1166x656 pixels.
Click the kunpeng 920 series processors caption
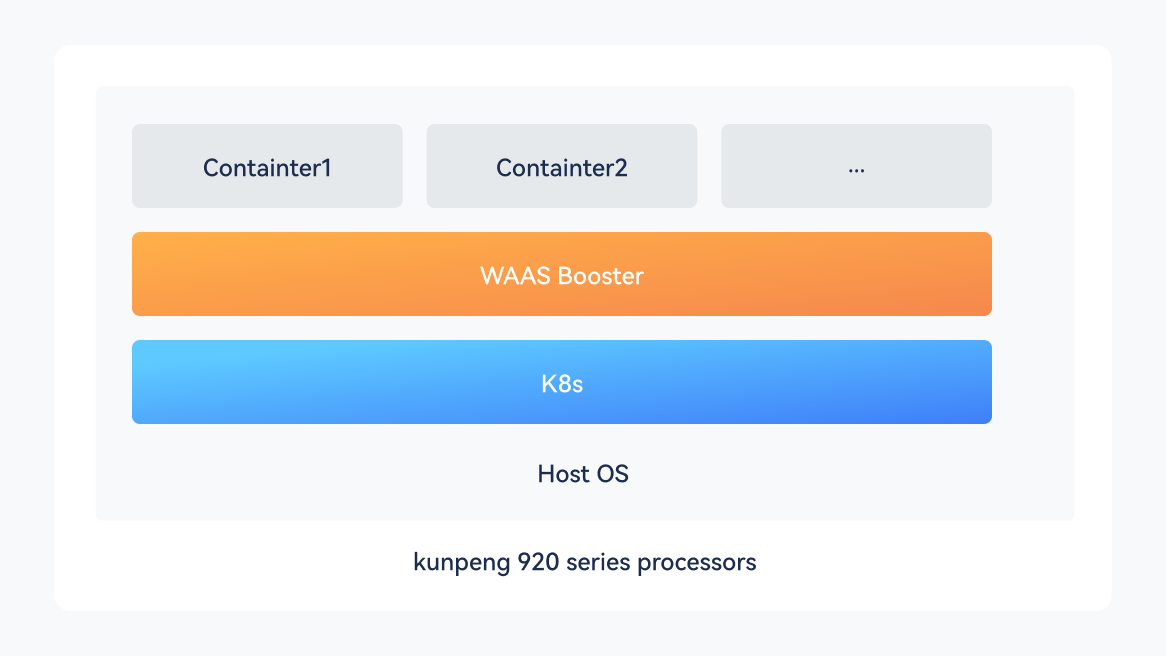pos(584,562)
